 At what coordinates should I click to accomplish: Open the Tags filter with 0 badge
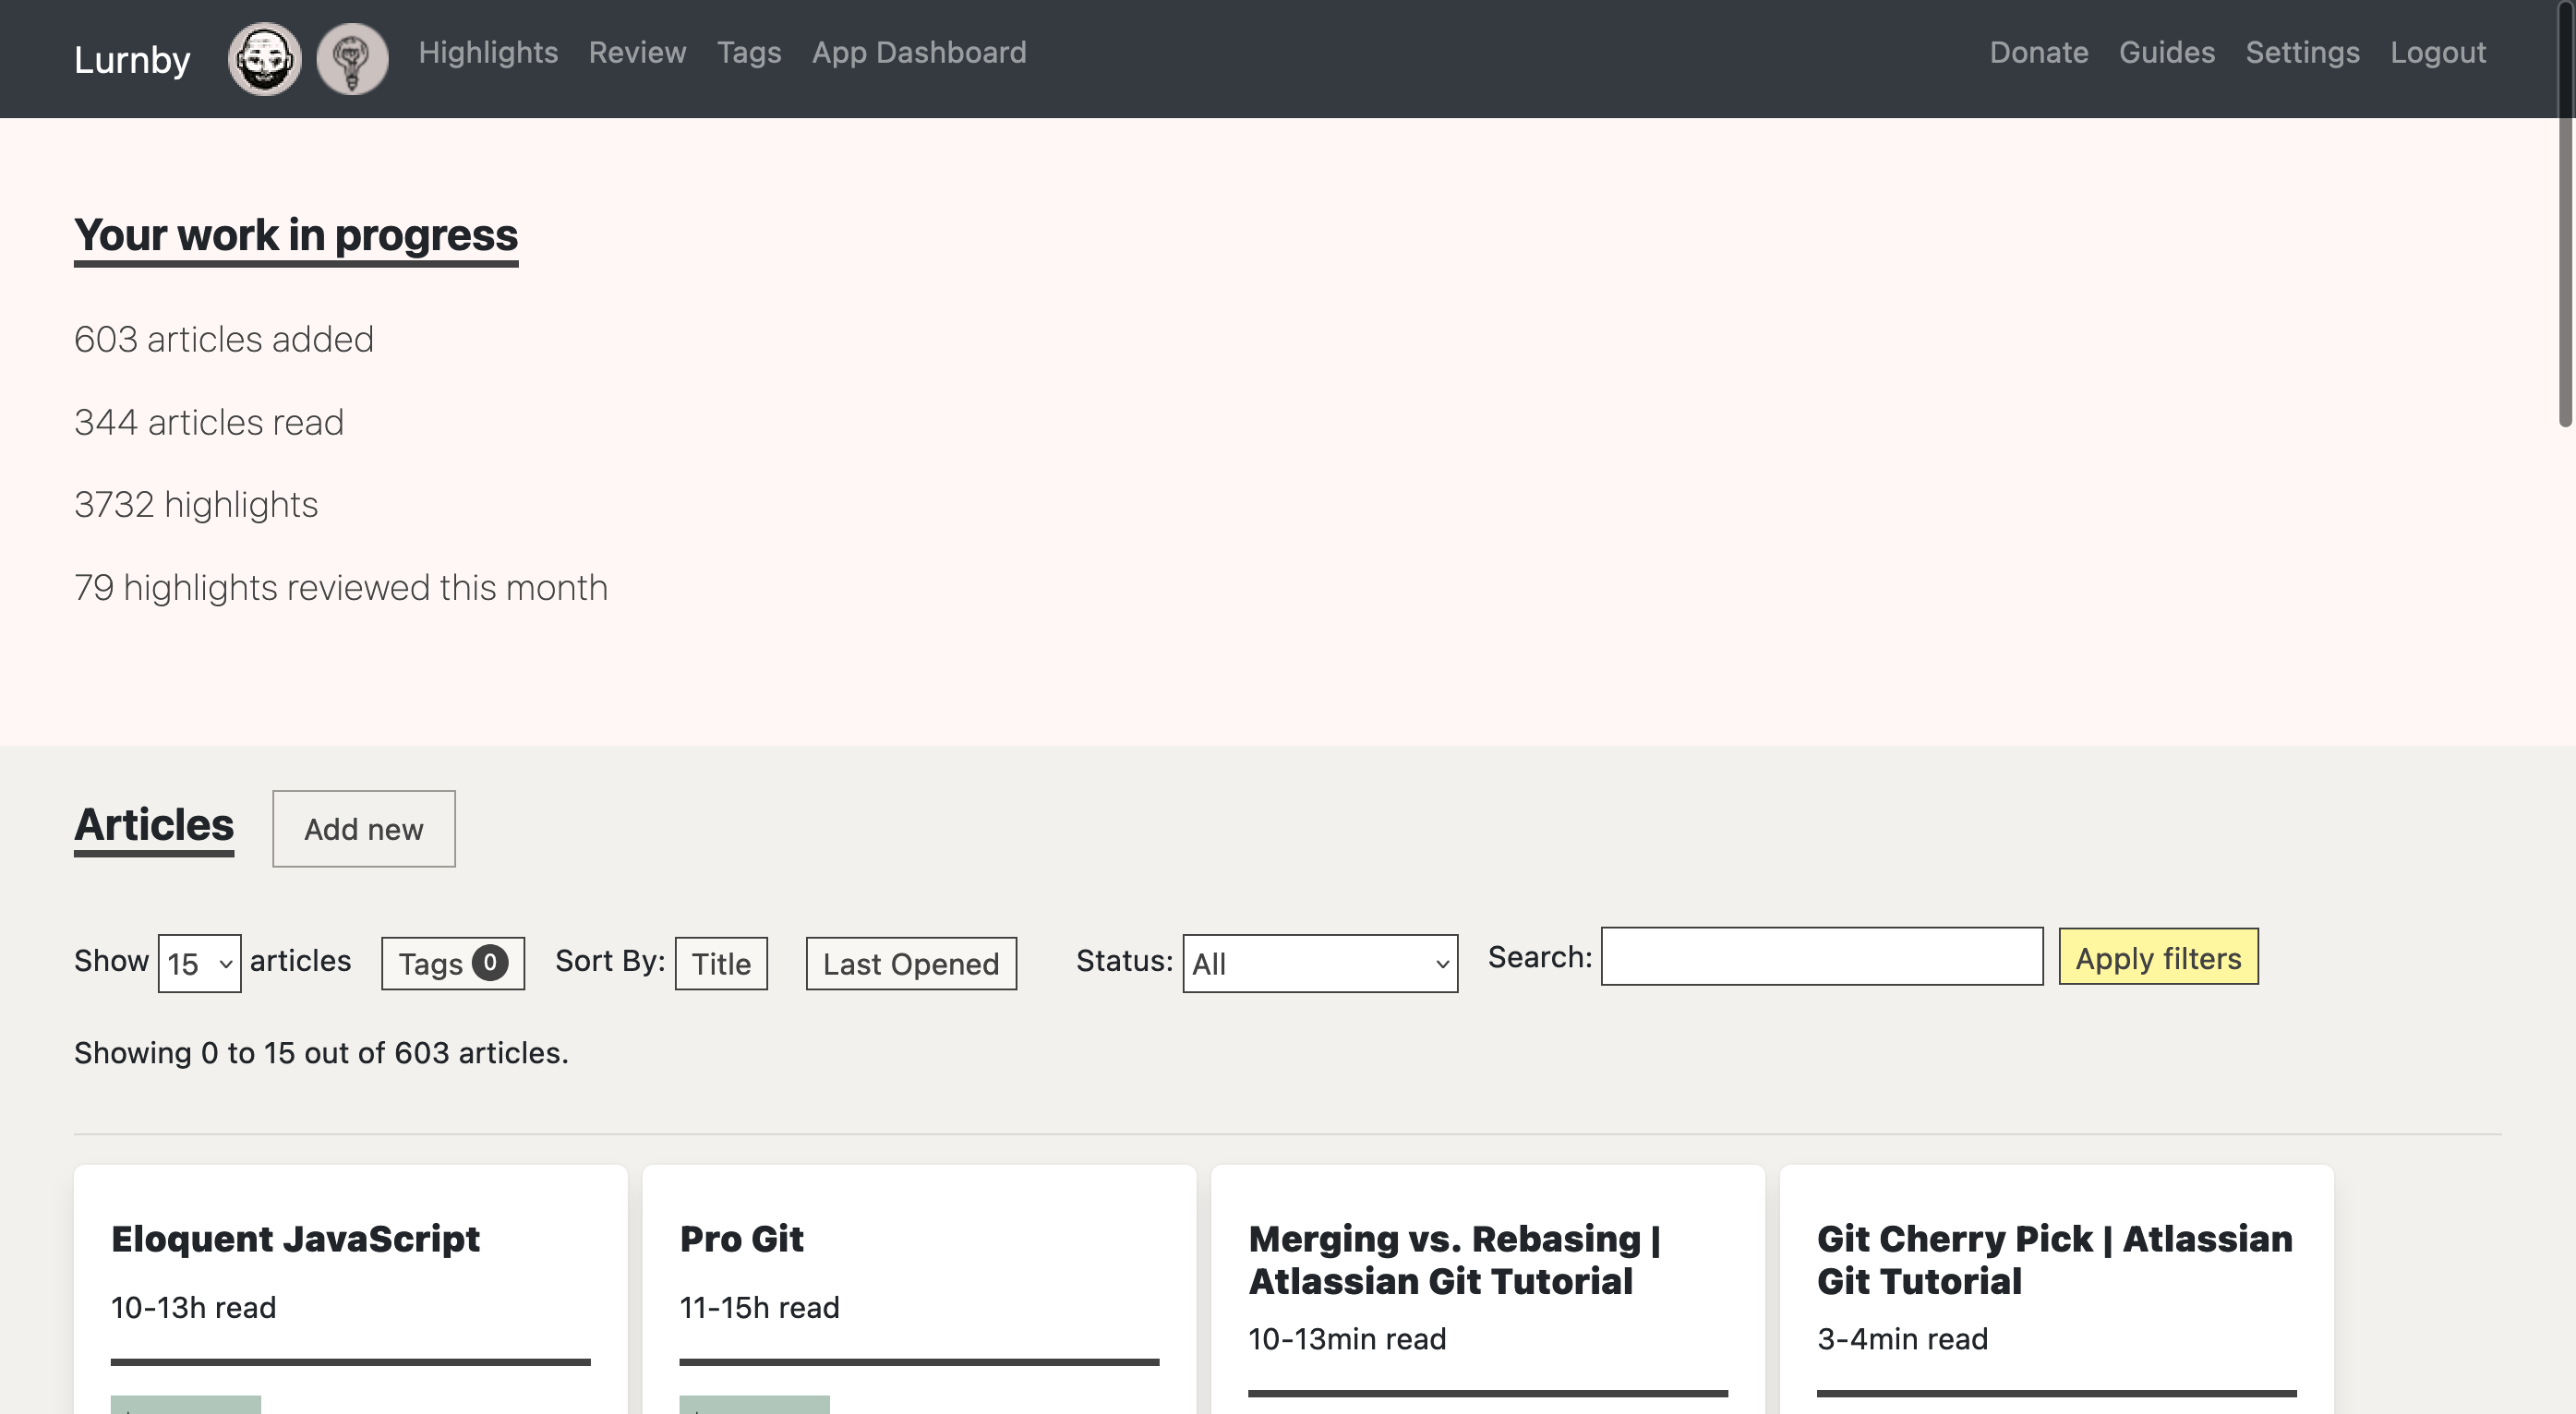(x=452, y=963)
